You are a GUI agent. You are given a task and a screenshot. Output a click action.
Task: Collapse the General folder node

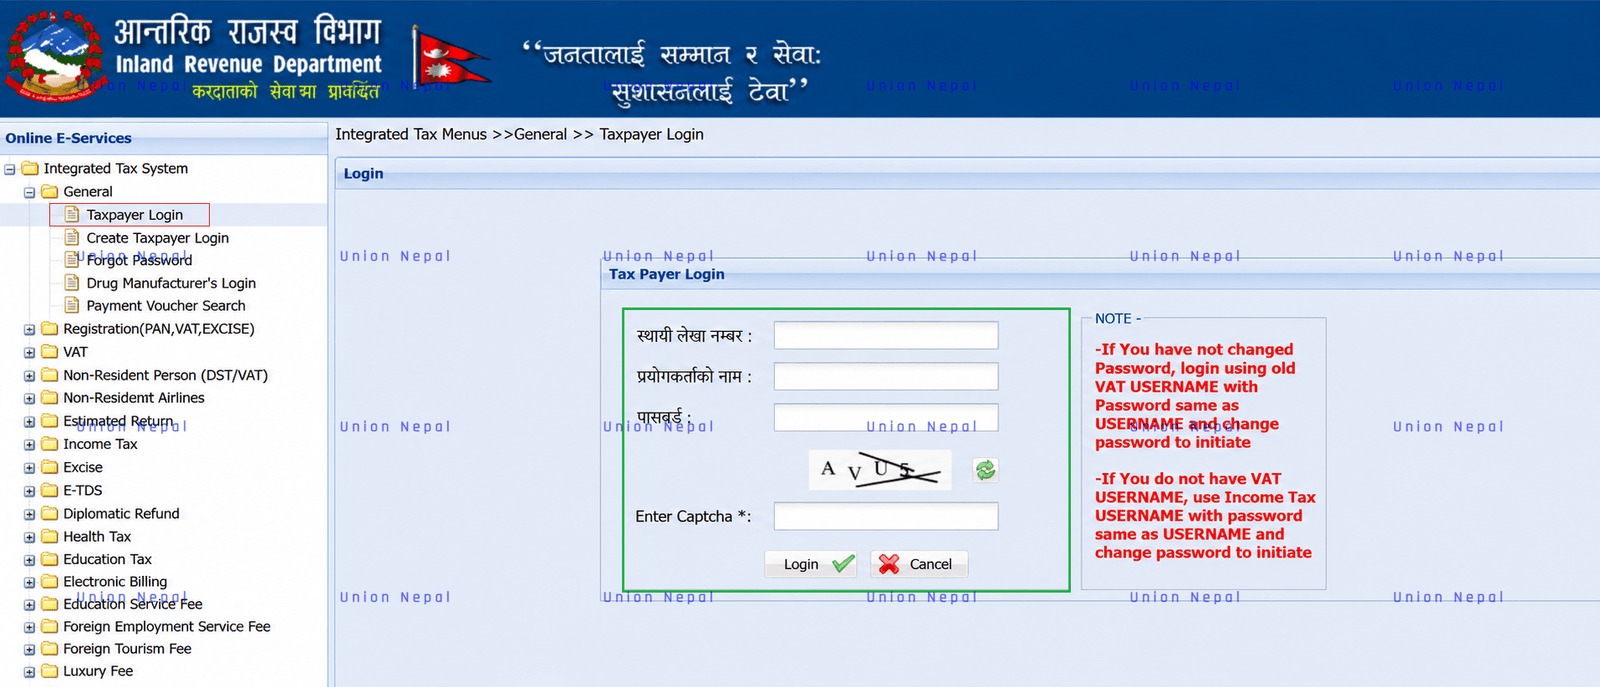point(29,192)
